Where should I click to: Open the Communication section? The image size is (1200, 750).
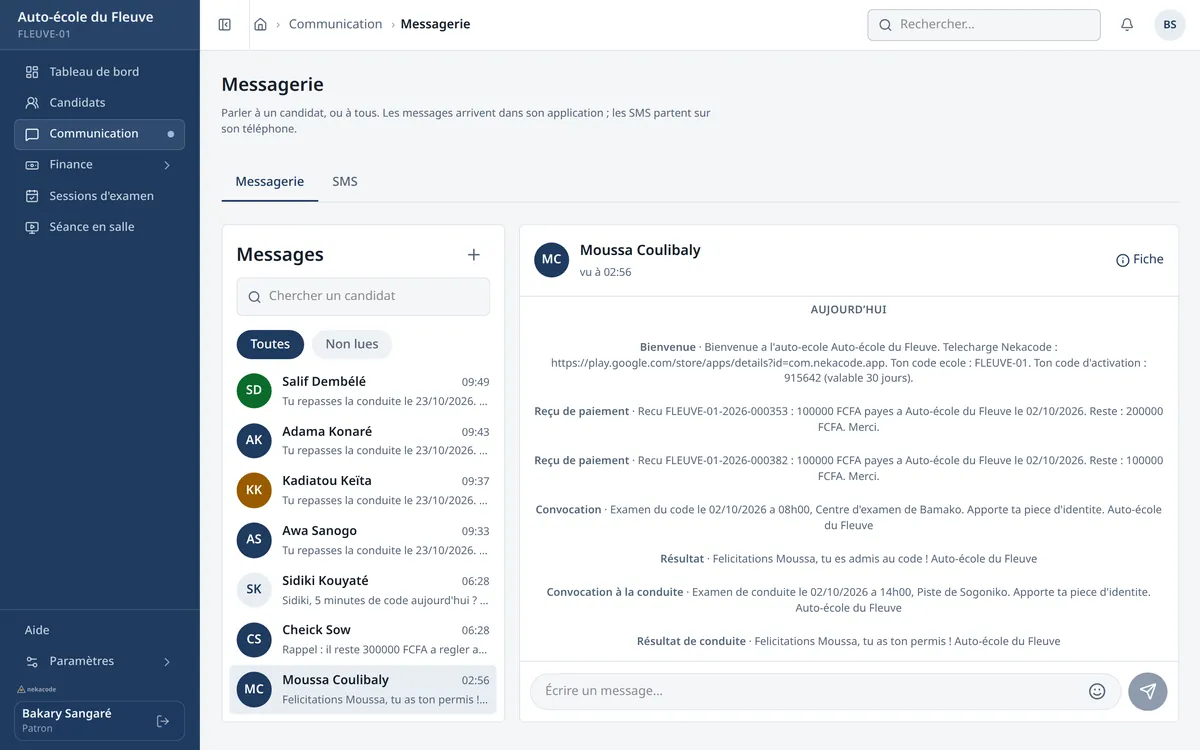coord(100,134)
